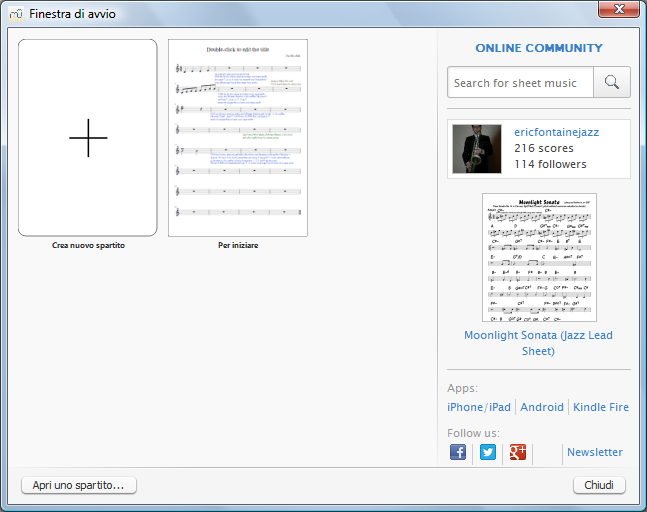This screenshot has width=647, height=512.
Task: Click the ONLINE COMMUNITY heading
Action: pyautogui.click(x=538, y=48)
